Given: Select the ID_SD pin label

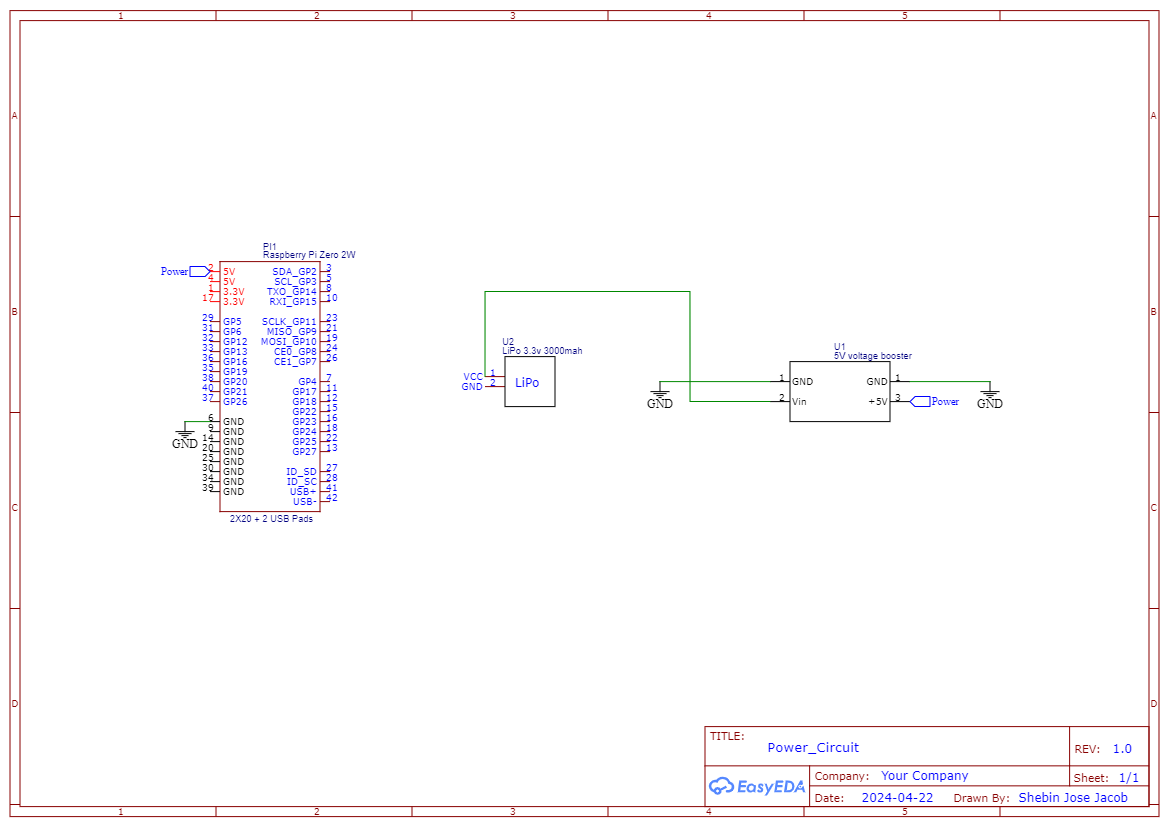Looking at the screenshot, I should [x=301, y=471].
